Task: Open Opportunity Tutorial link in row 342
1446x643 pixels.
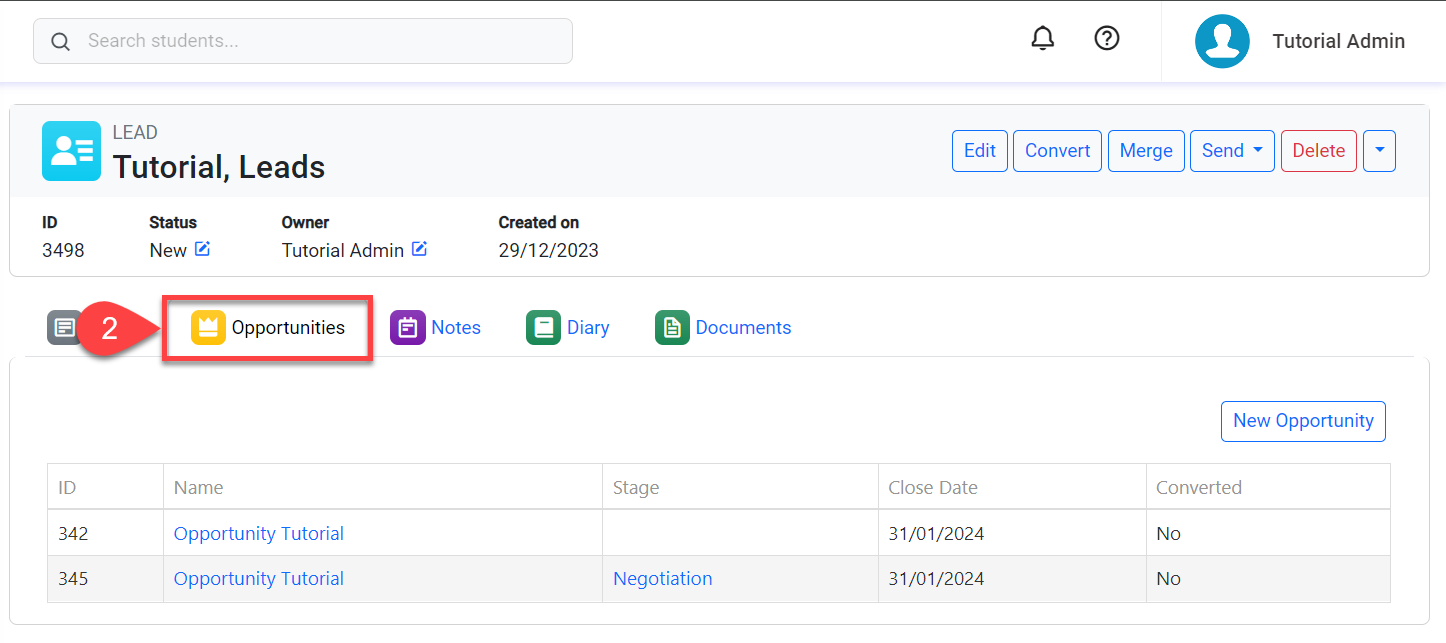Action: click(259, 534)
